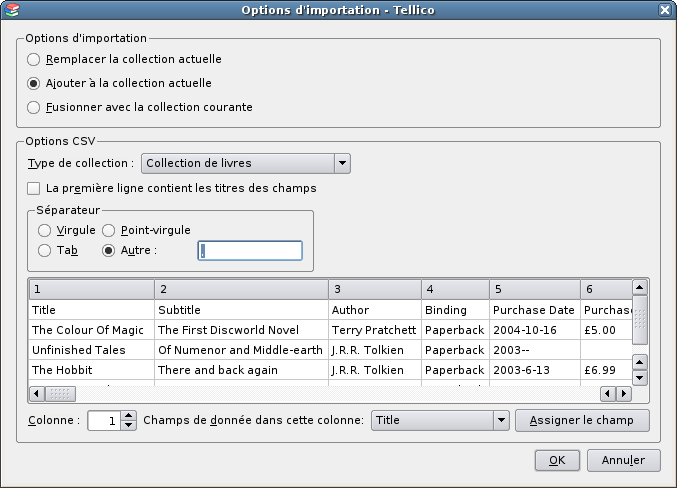Click the table's vertical scroll down arrow
Viewport: 677px width, 488px height.
[x=639, y=378]
